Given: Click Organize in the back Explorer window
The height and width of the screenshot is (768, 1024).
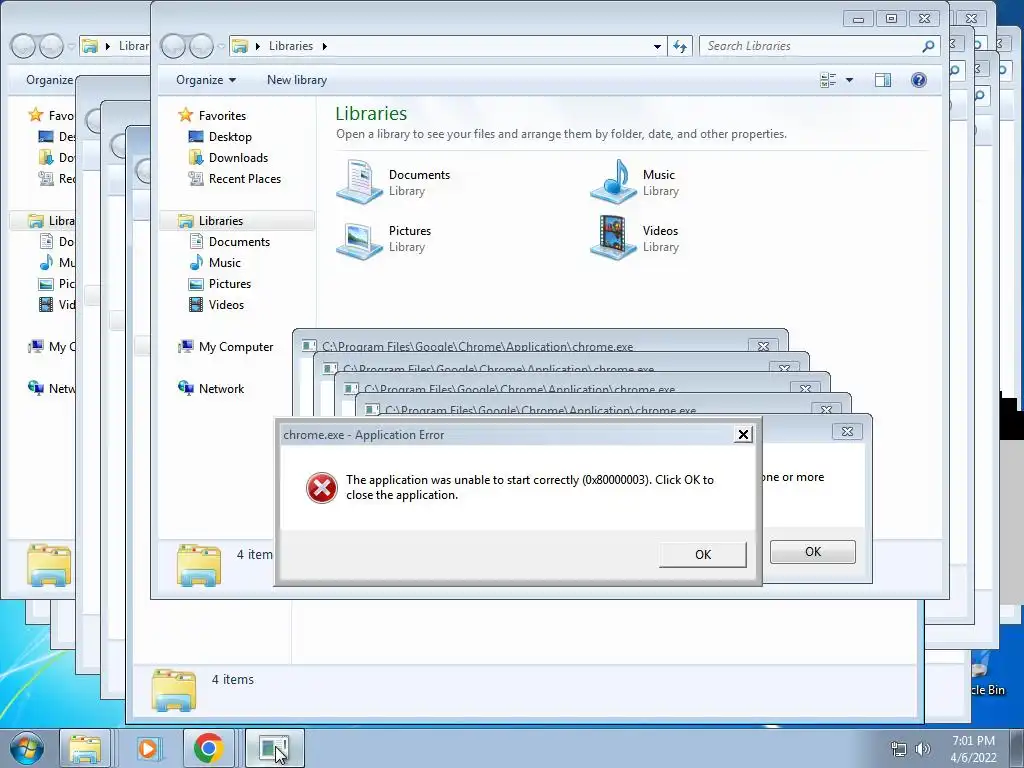Looking at the screenshot, I should (49, 80).
